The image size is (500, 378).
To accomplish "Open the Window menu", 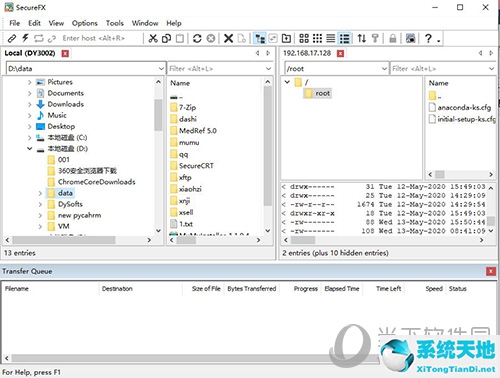I will 145,23.
